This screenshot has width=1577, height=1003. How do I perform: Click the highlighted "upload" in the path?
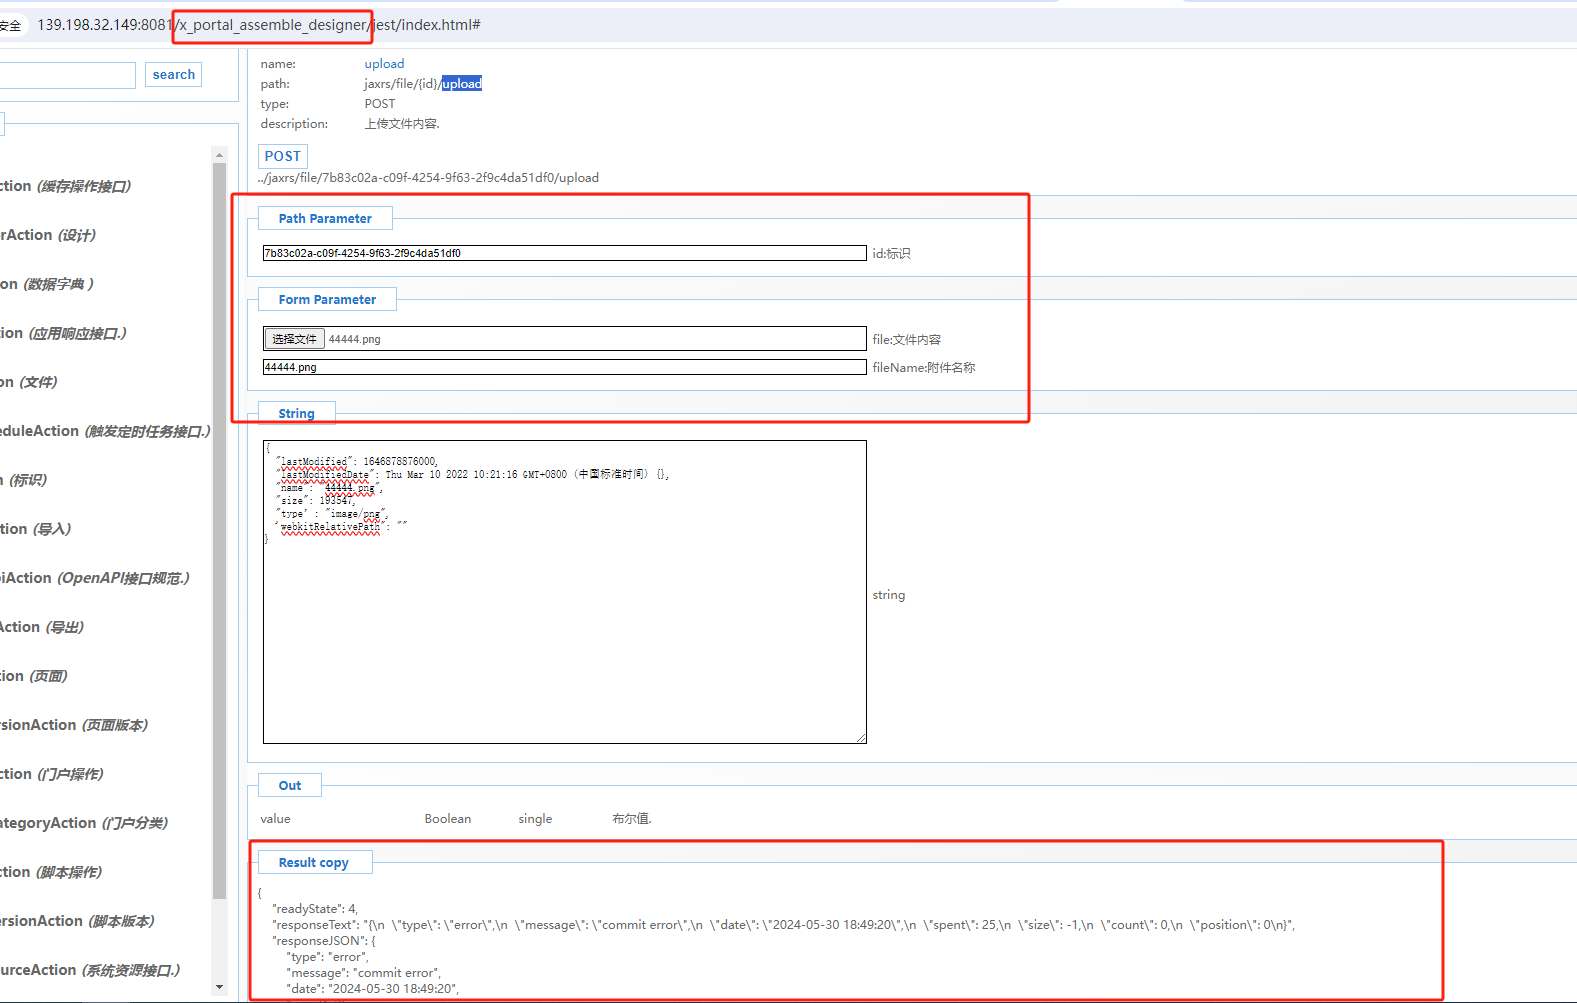pos(462,84)
